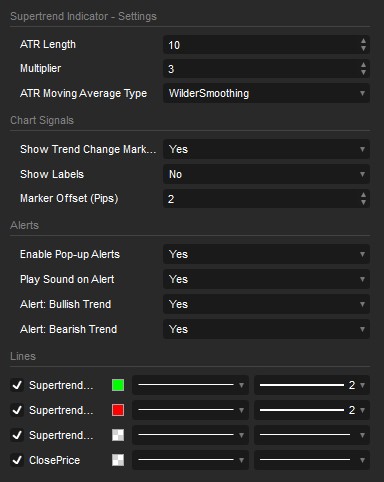
Task: Open the Alert: Bullish Trend dropdown
Action: [266, 304]
